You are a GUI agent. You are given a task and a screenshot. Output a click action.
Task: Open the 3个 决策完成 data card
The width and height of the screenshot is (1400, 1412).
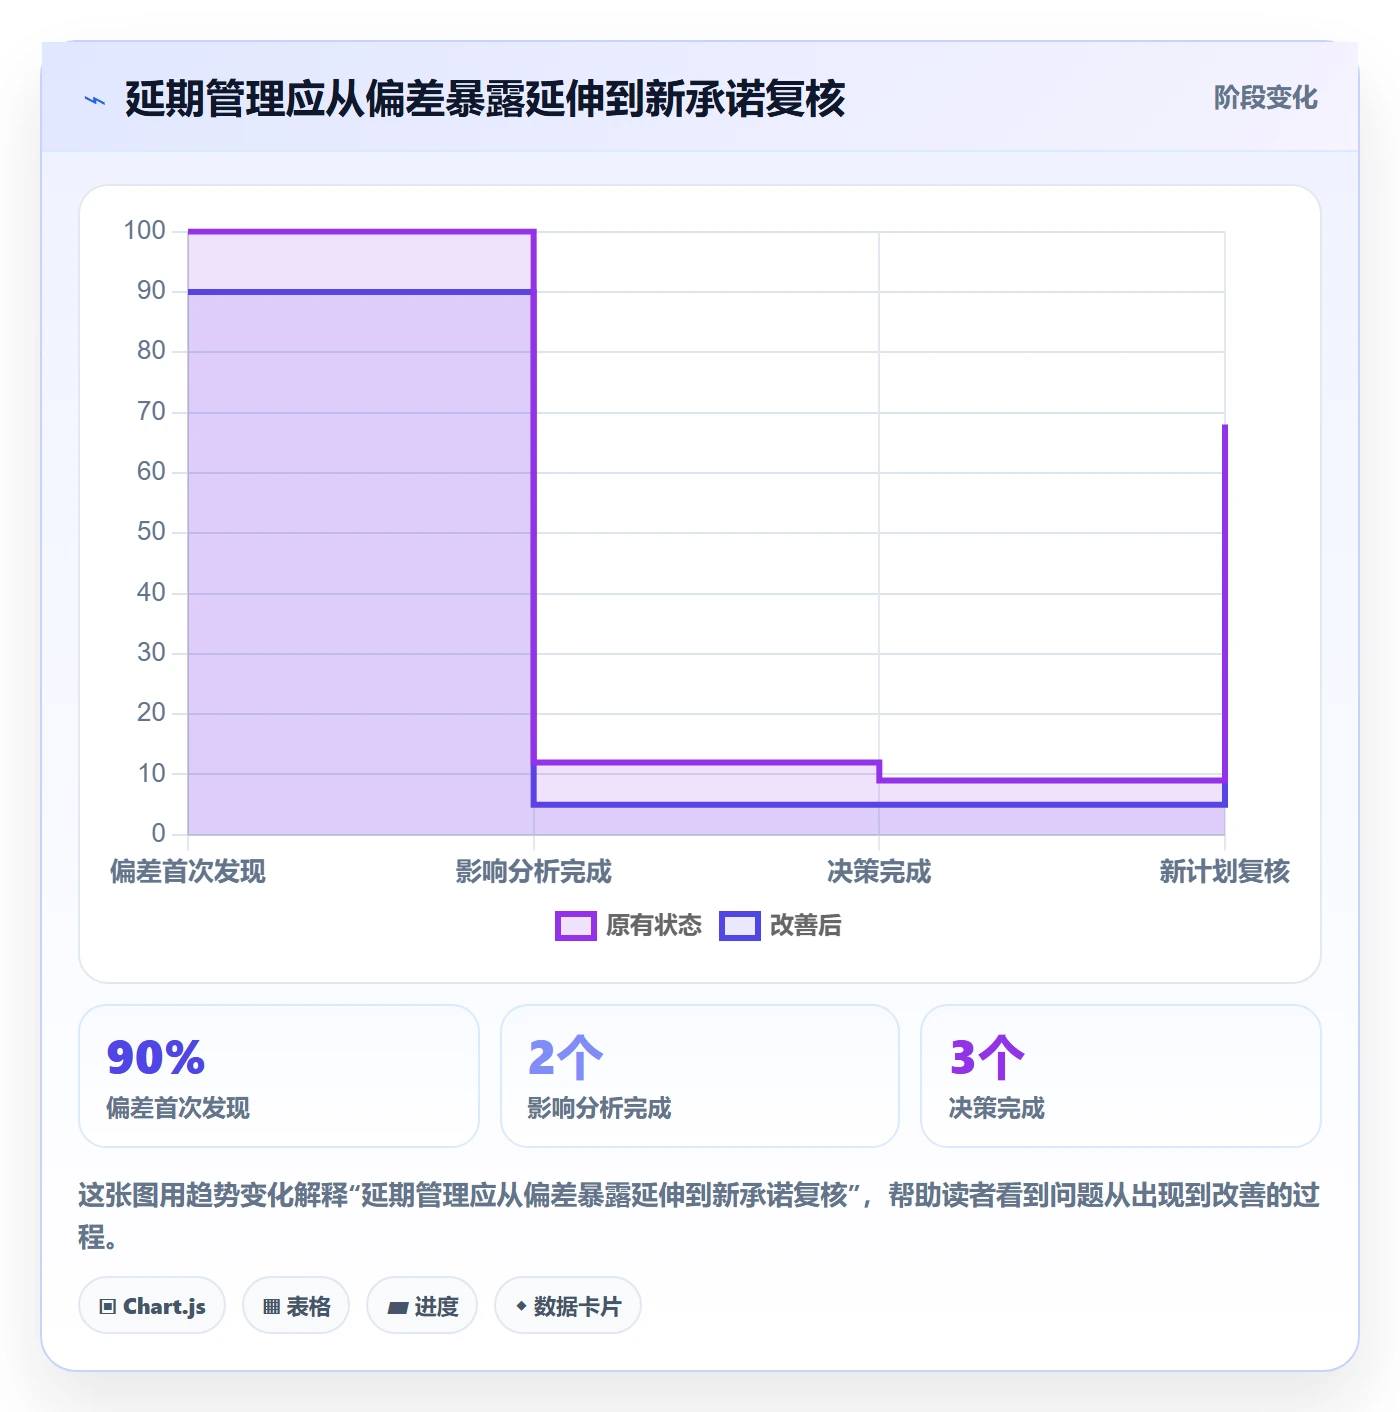[x=1121, y=1076]
